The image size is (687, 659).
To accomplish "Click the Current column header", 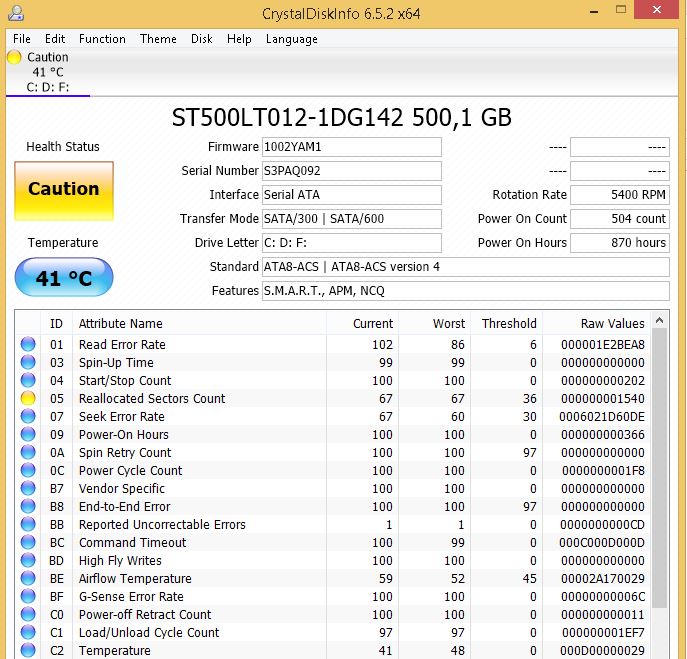I will (362, 323).
